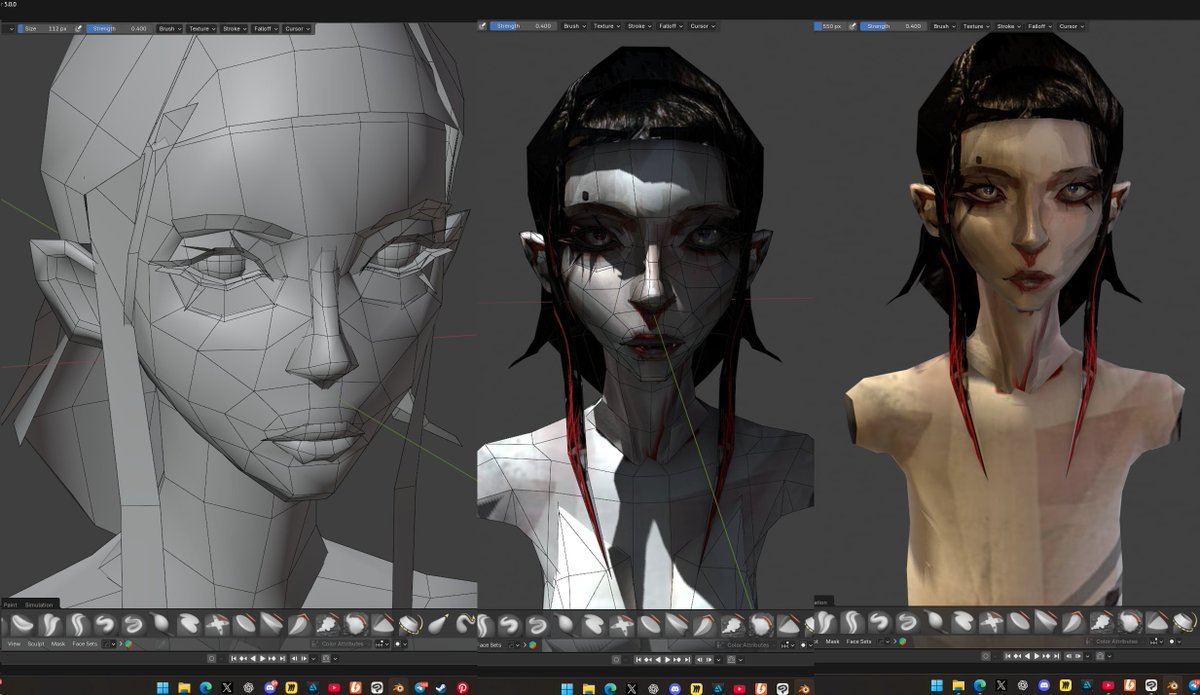Click the Color Attributes selector

(344, 644)
